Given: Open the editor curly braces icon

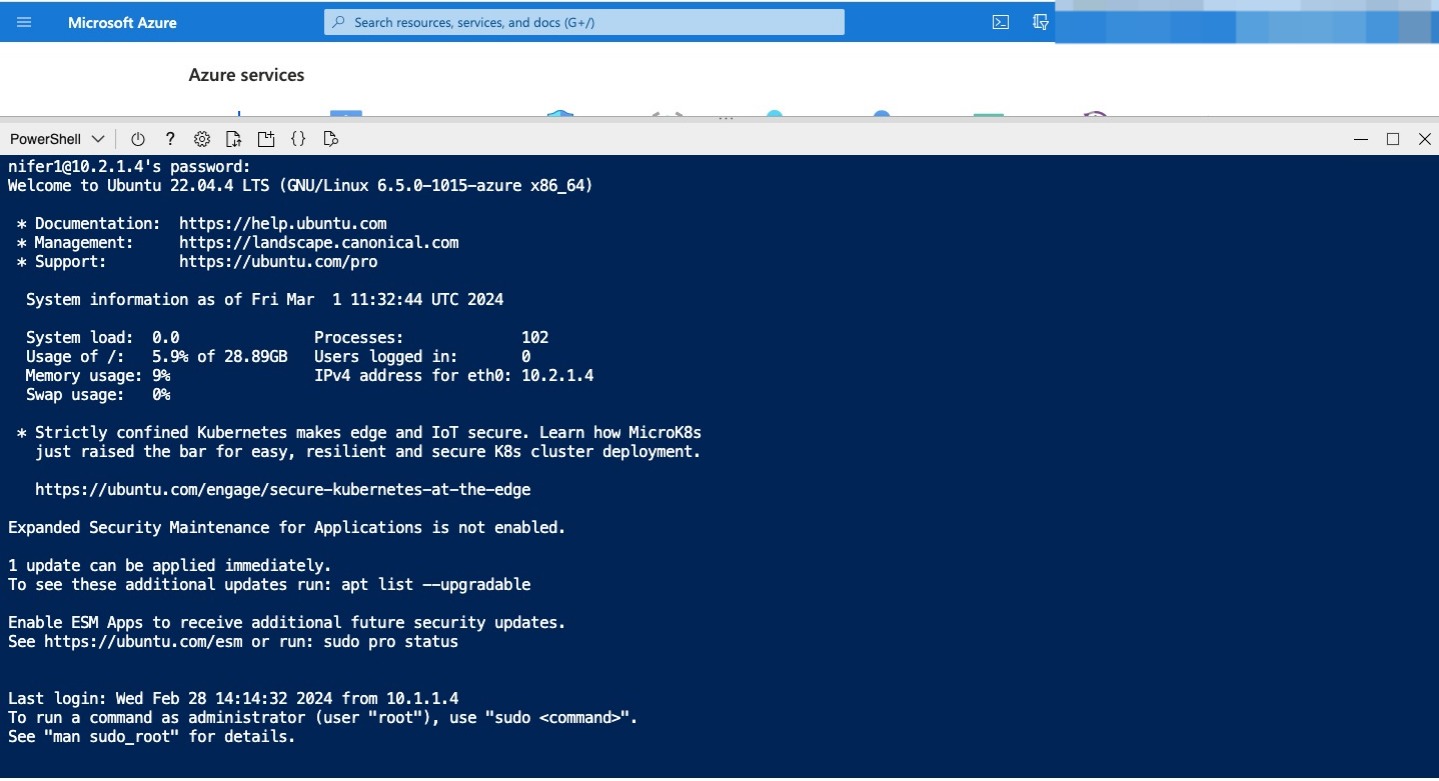Looking at the screenshot, I should point(298,139).
